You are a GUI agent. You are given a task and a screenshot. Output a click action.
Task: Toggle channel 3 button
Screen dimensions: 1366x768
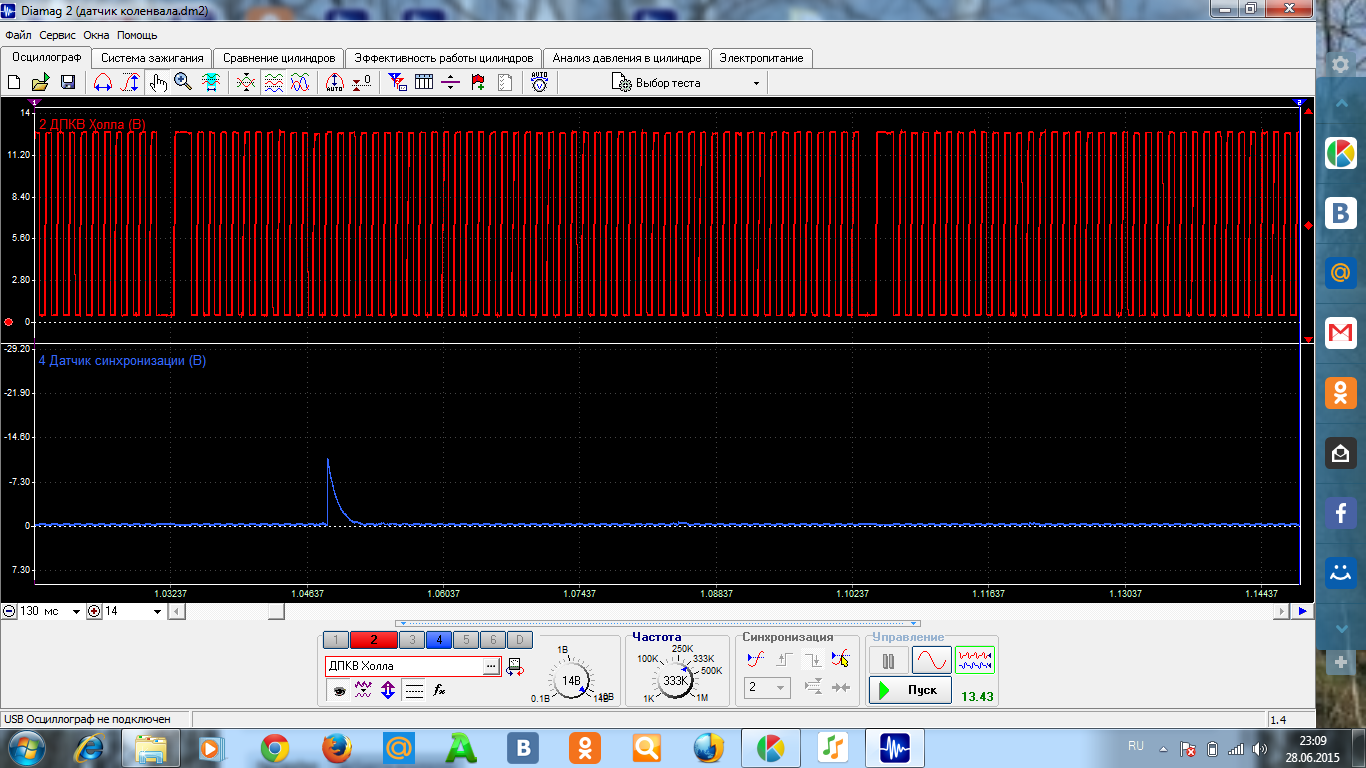click(x=411, y=640)
